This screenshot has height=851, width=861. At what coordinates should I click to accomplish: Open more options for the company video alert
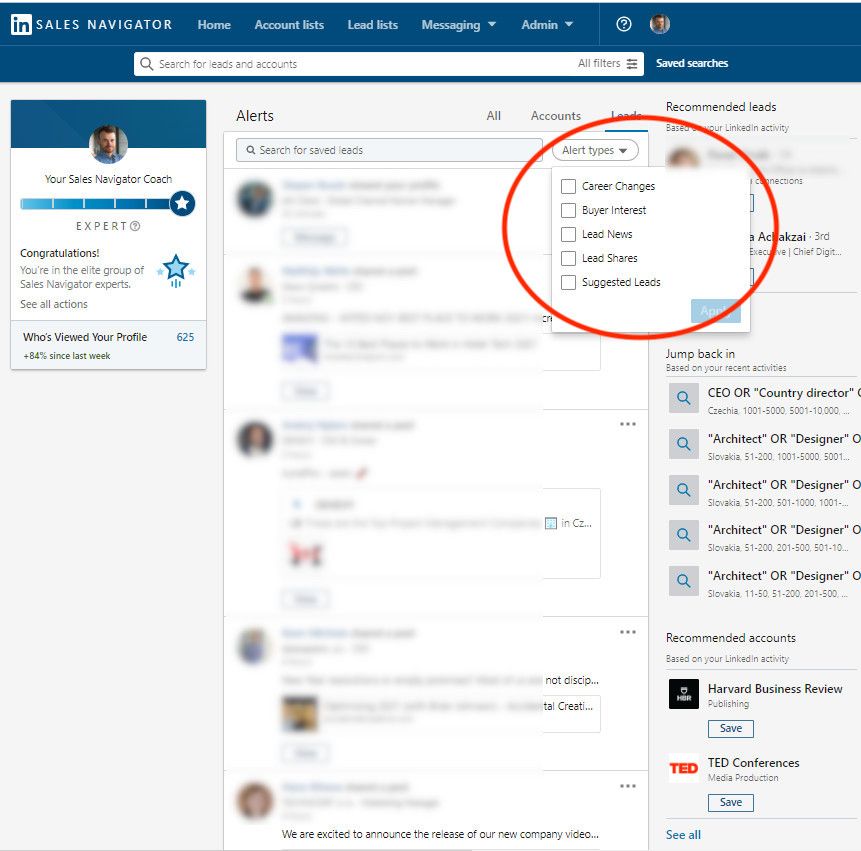click(x=628, y=786)
